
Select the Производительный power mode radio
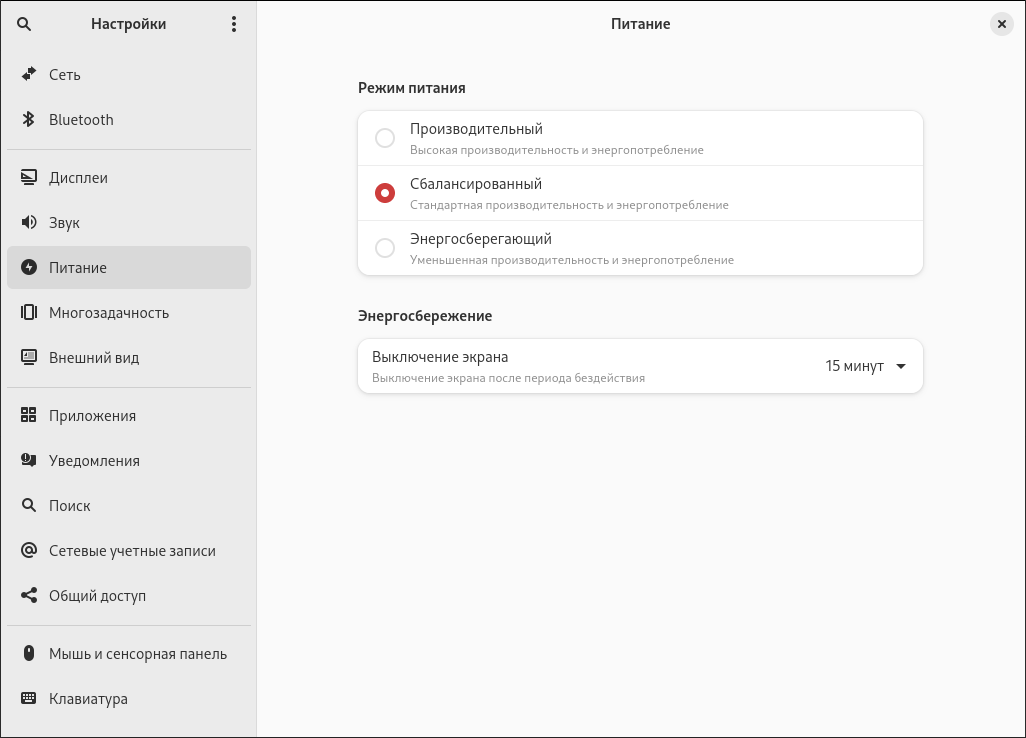point(385,138)
